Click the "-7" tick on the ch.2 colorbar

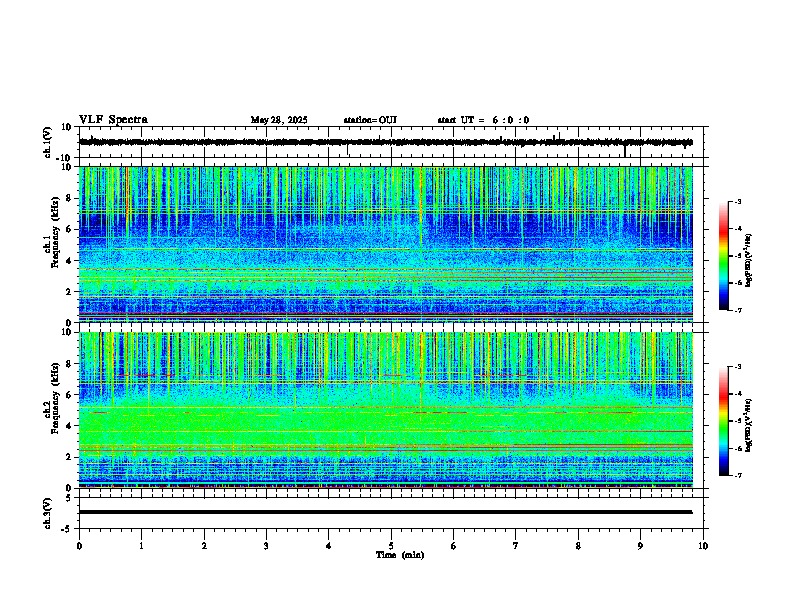(738, 476)
